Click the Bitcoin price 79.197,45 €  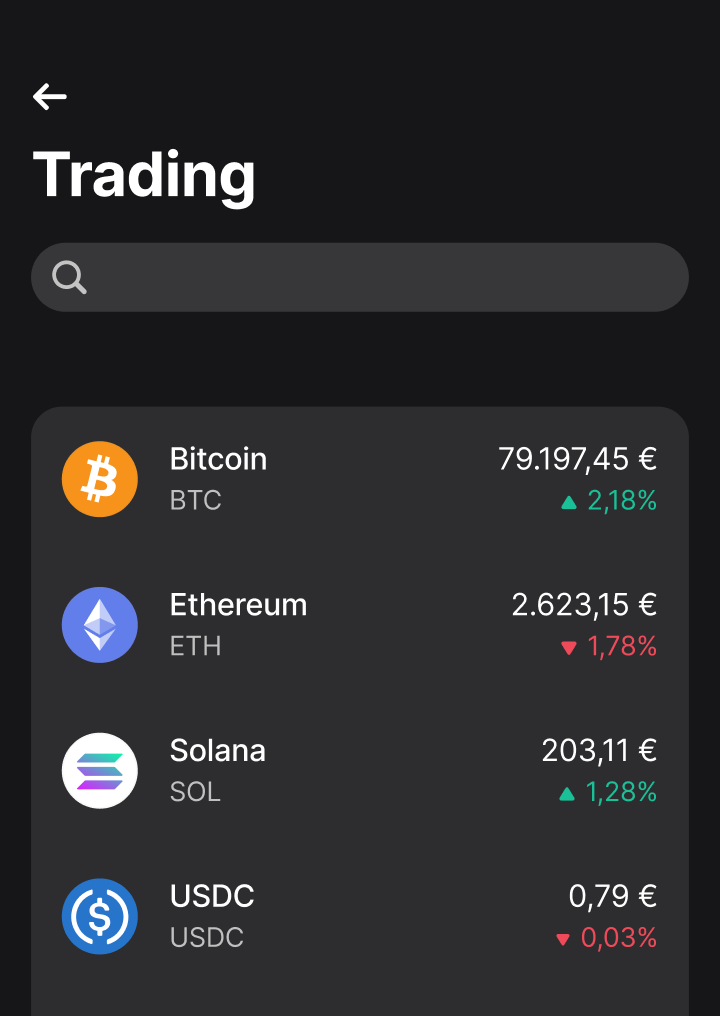pos(577,459)
